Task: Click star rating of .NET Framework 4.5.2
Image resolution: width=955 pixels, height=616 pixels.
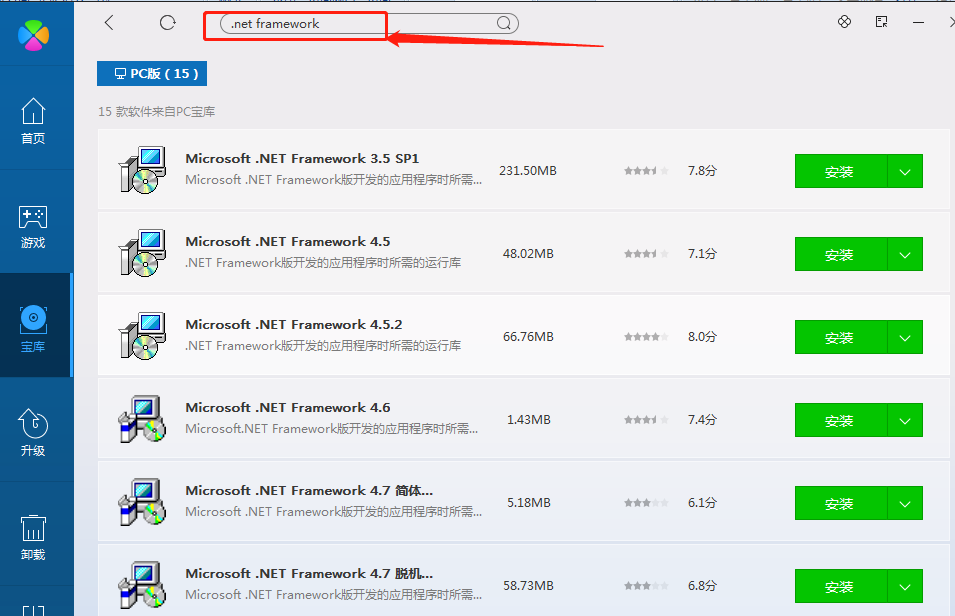Action: point(646,336)
